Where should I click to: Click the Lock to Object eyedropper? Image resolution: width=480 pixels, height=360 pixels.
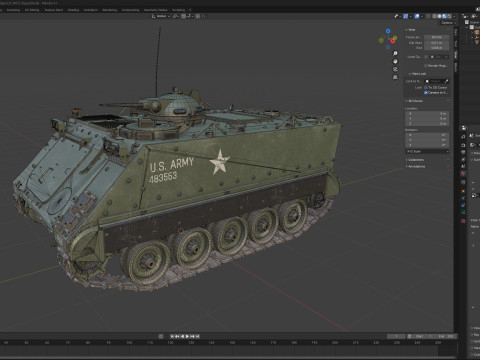pos(447,81)
